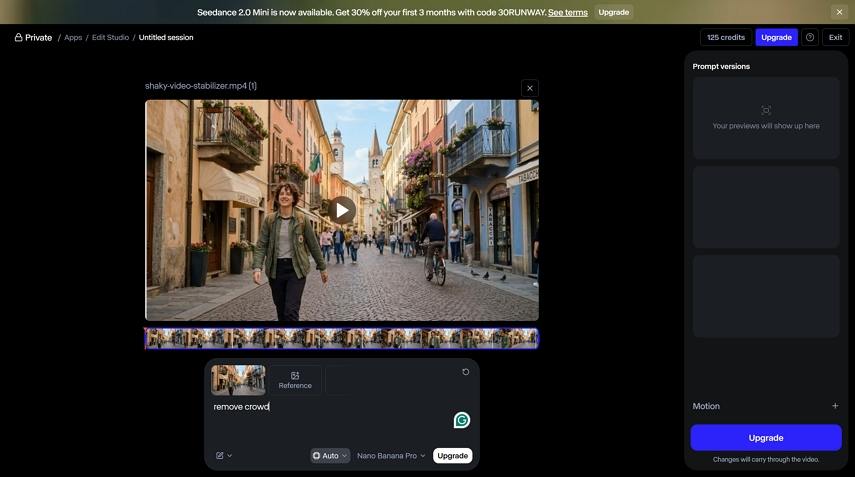Click the Prompt versions heading
Viewport: 855px width, 477px height.
click(x=721, y=66)
